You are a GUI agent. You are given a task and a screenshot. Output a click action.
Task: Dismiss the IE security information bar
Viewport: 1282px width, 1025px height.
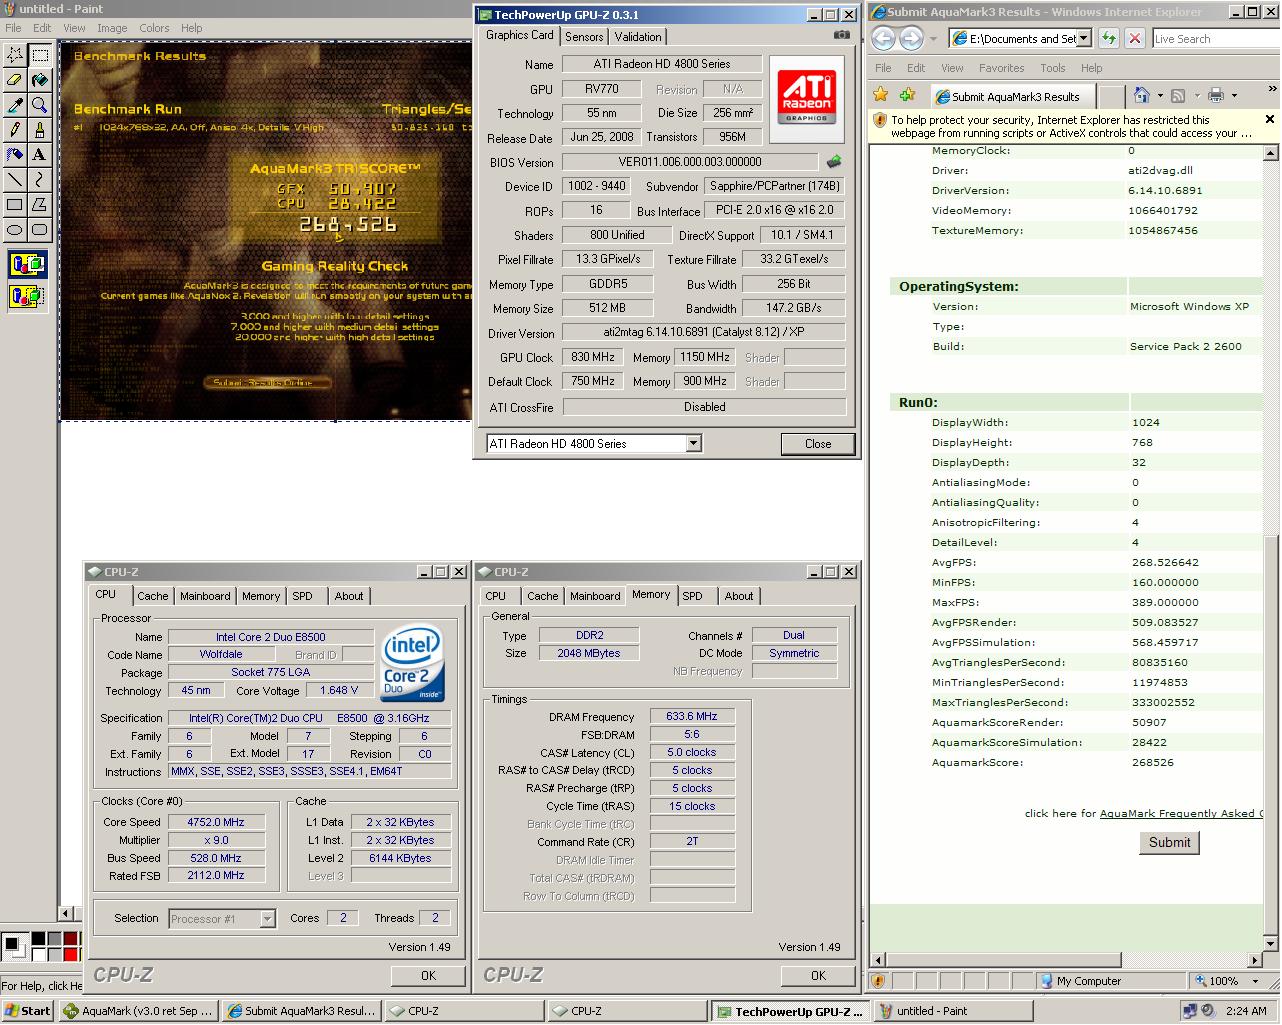coord(1270,119)
